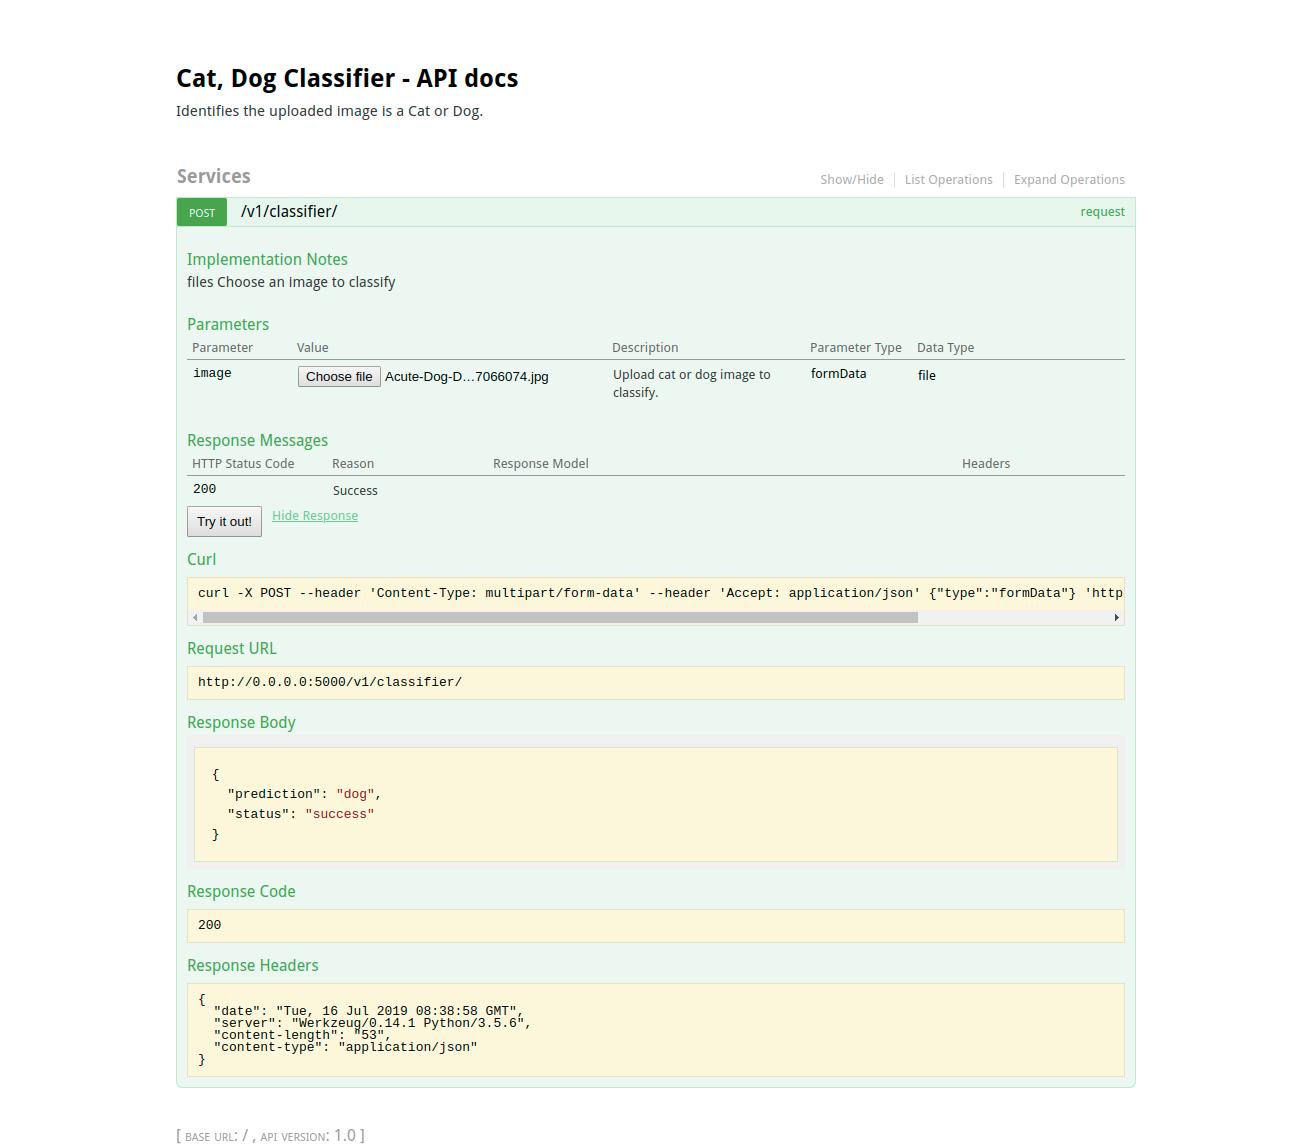
Task: Click the image parameter name
Action: pyautogui.click(x=212, y=373)
